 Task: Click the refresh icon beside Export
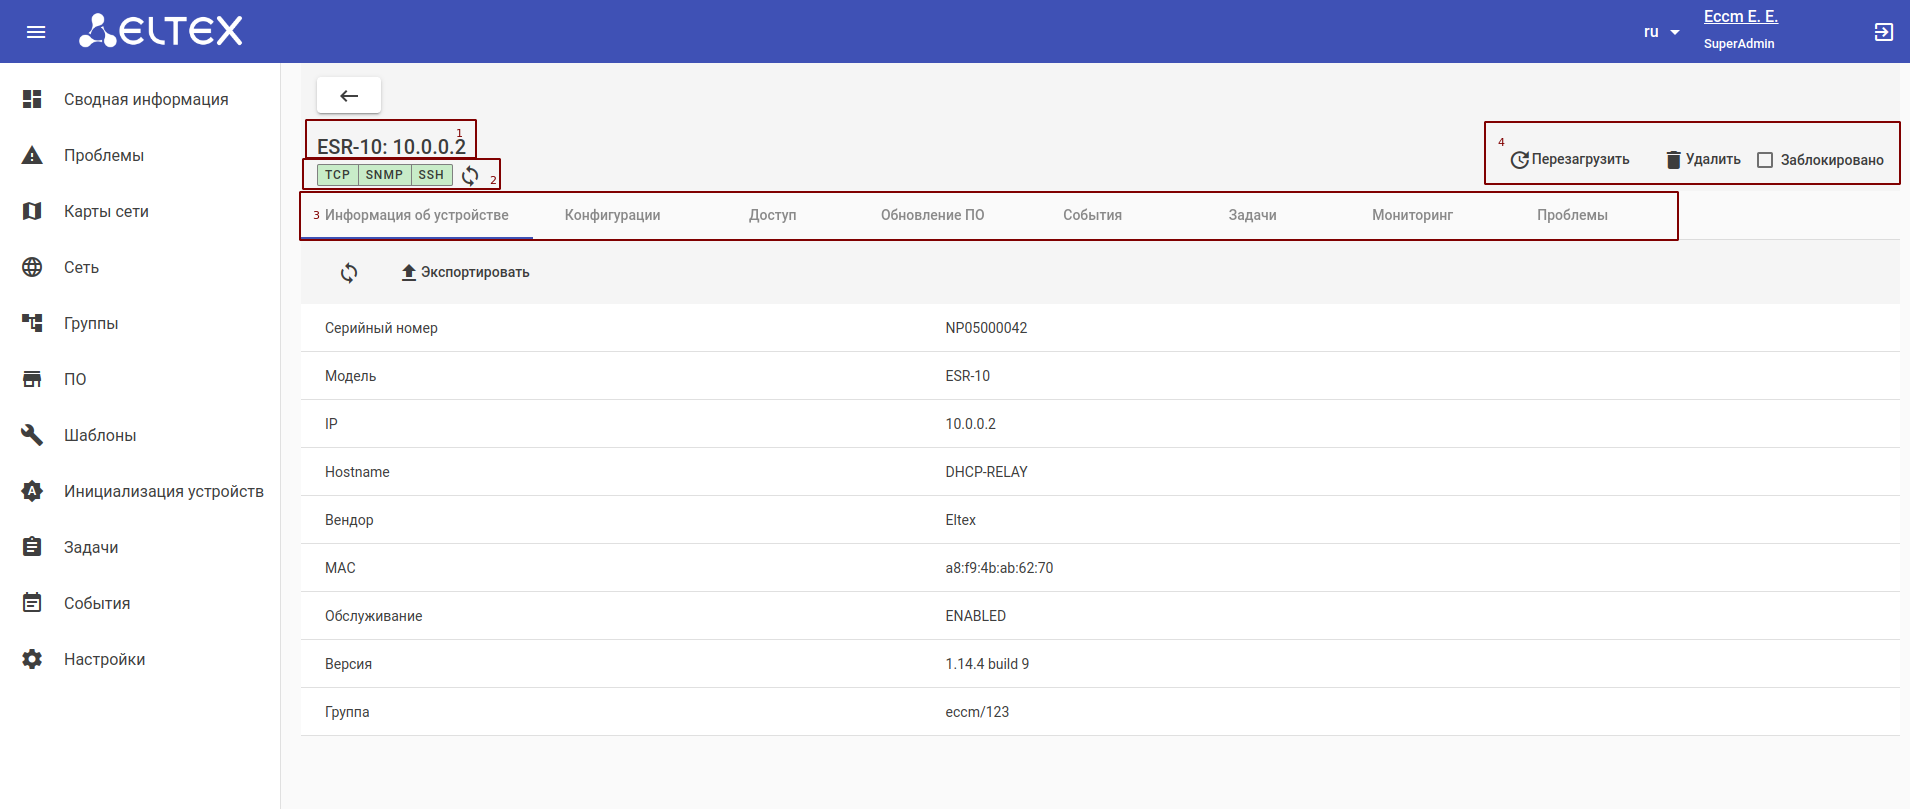[349, 273]
